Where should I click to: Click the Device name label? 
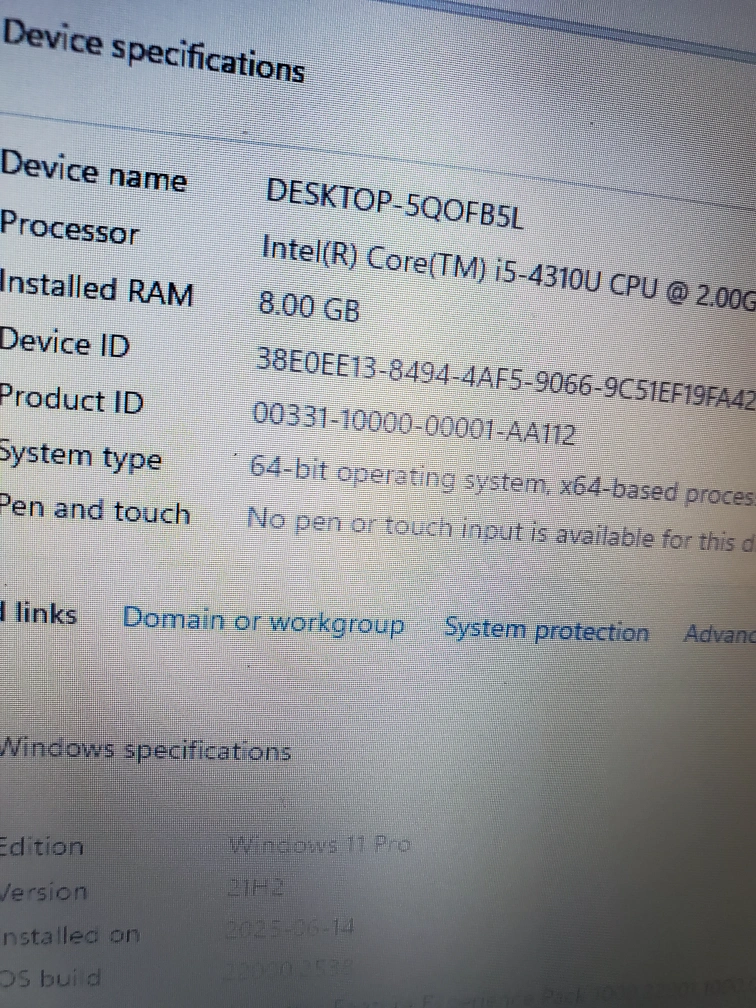click(x=94, y=171)
